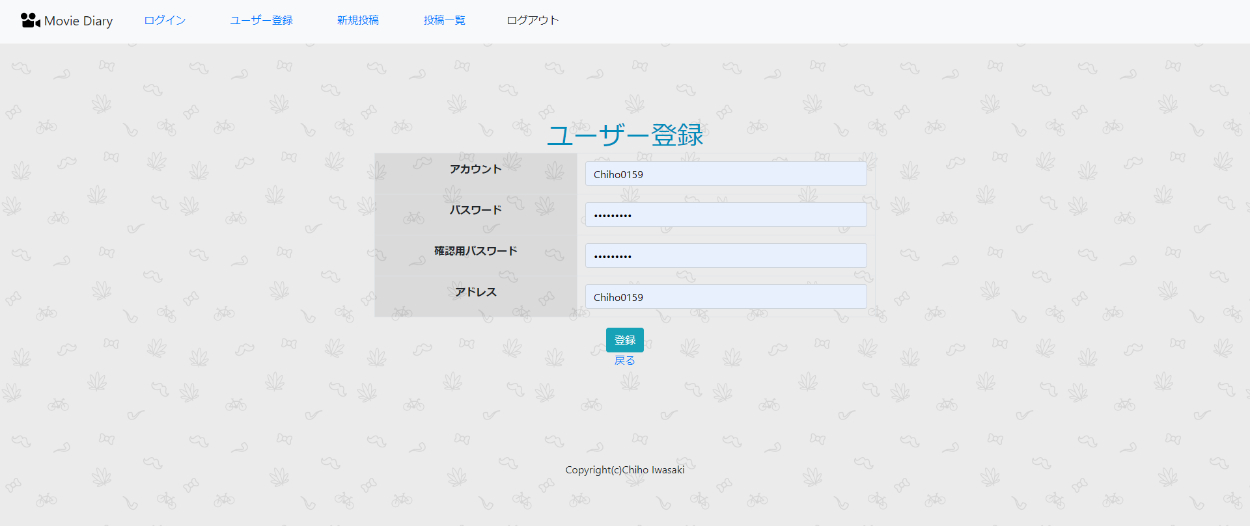Image resolution: width=1250 pixels, height=526 pixels.
Task: Click the movie camera logo icon
Action: (30, 20)
